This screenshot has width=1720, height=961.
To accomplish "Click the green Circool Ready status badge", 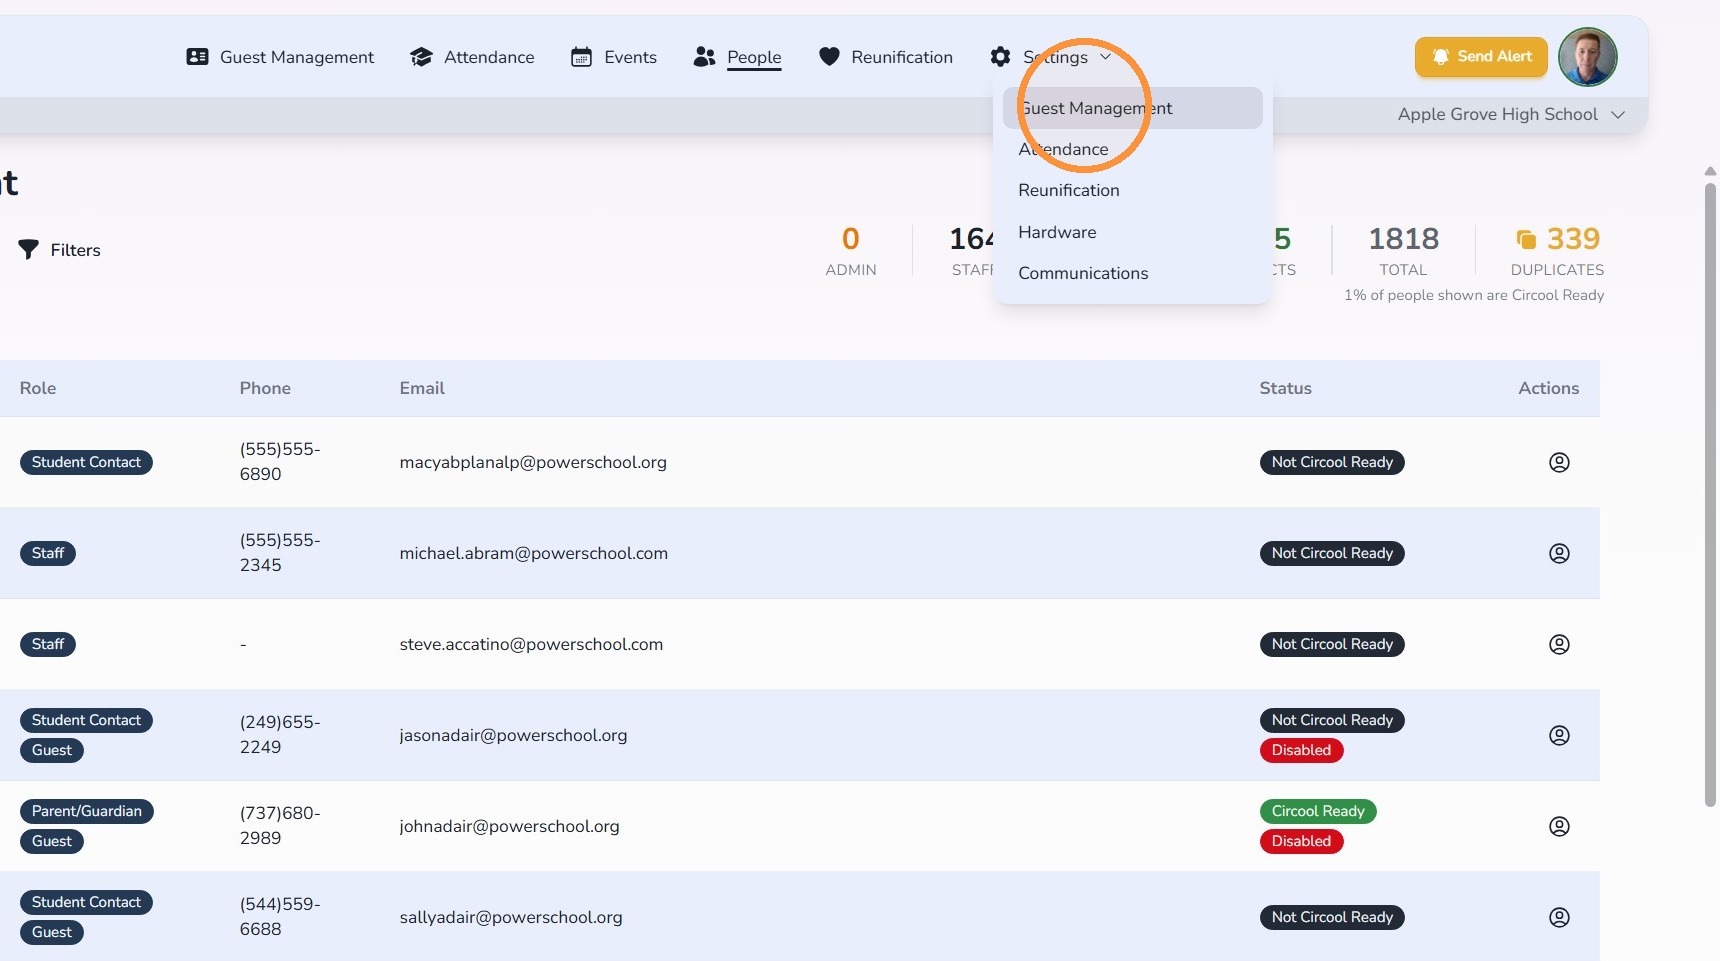I will click(x=1318, y=811).
